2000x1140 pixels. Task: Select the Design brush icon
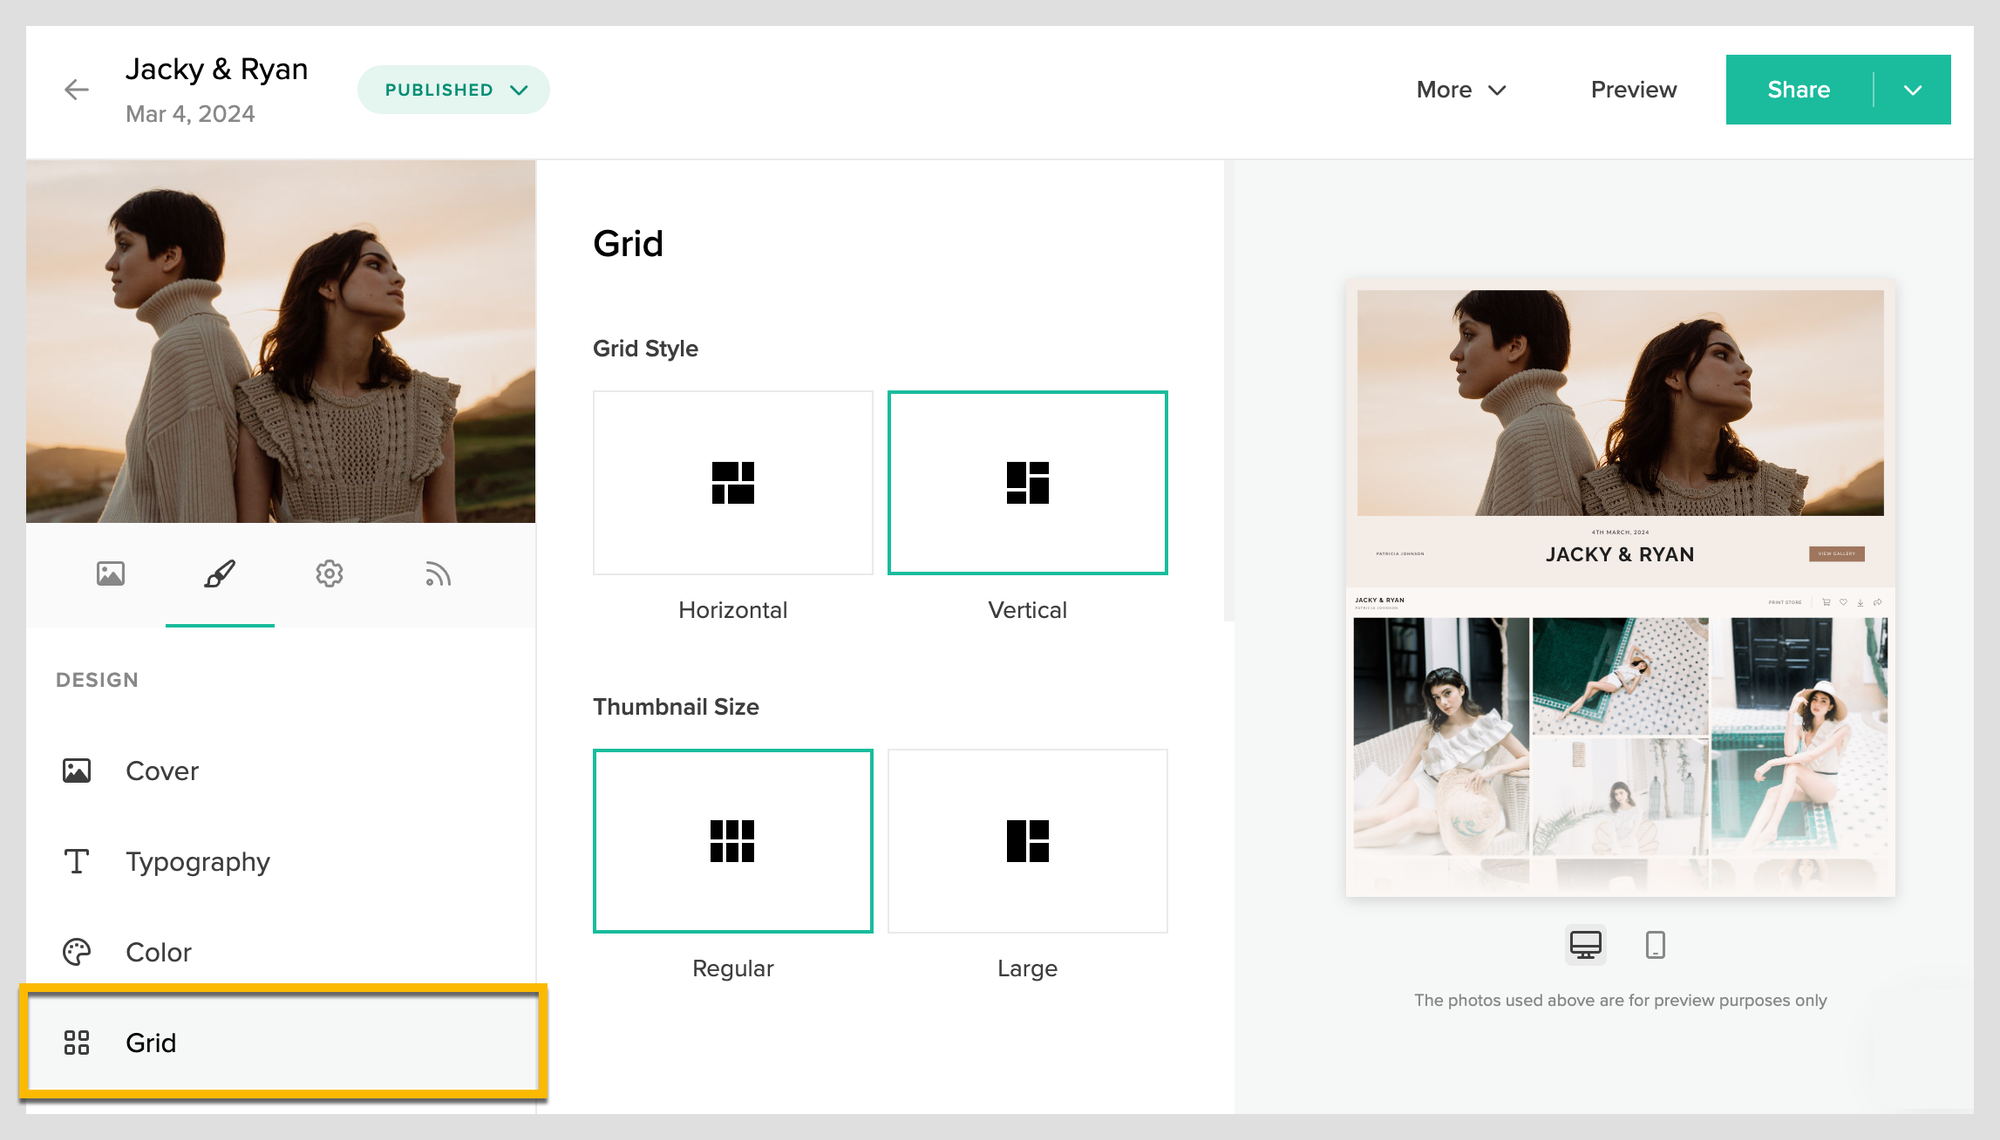pyautogui.click(x=220, y=573)
